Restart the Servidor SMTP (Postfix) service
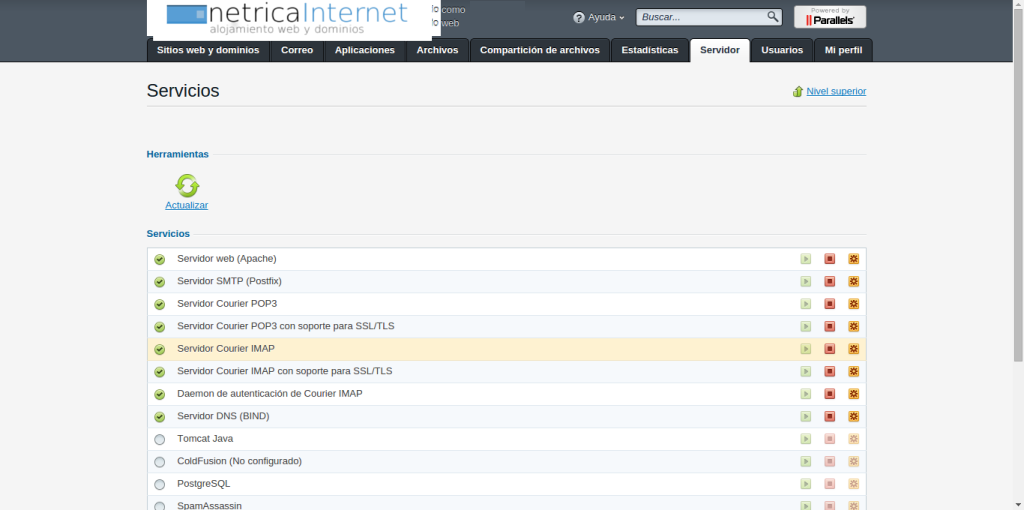This screenshot has width=1024, height=510. (x=854, y=281)
